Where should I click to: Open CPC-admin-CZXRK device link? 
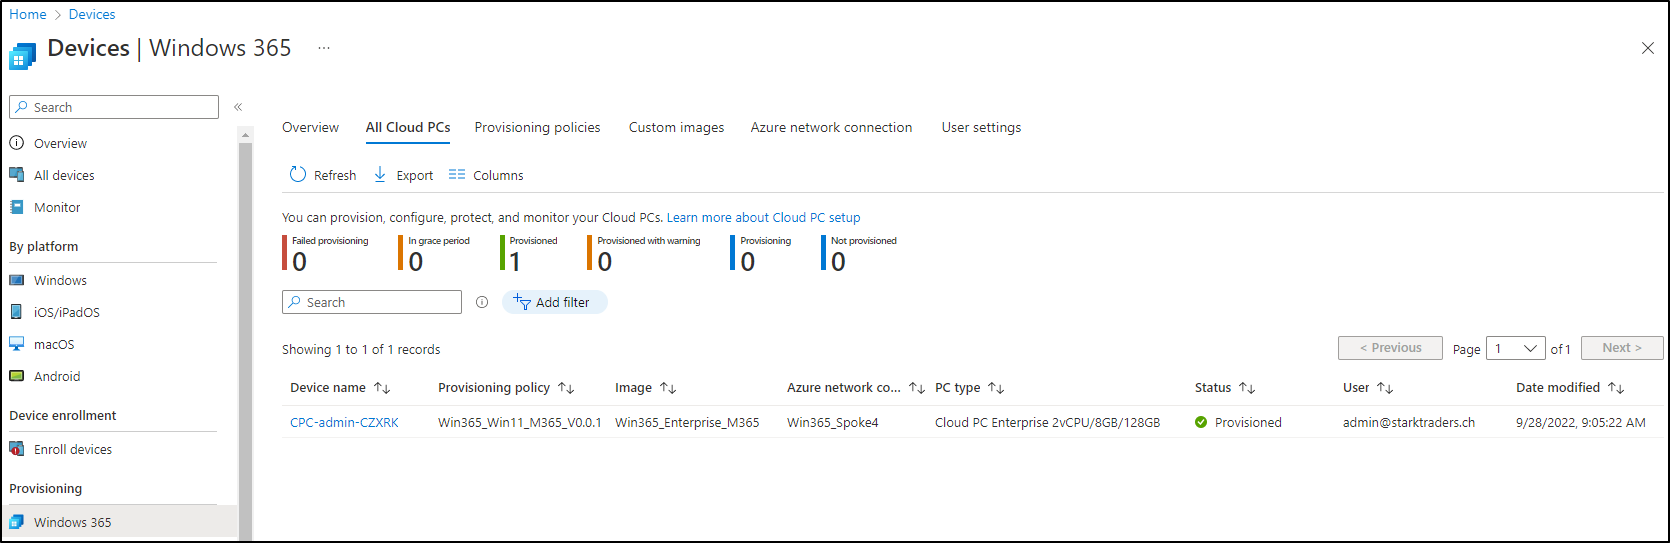pos(344,422)
